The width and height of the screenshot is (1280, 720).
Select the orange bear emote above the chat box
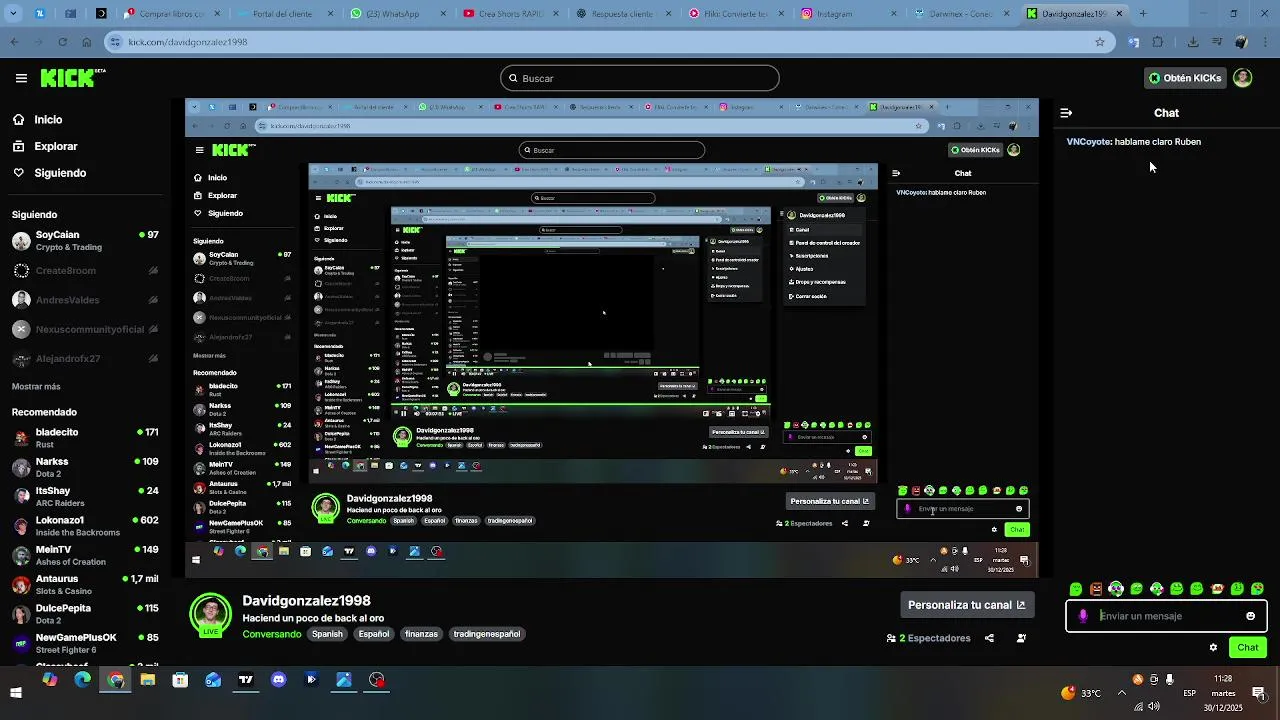coord(1096,589)
